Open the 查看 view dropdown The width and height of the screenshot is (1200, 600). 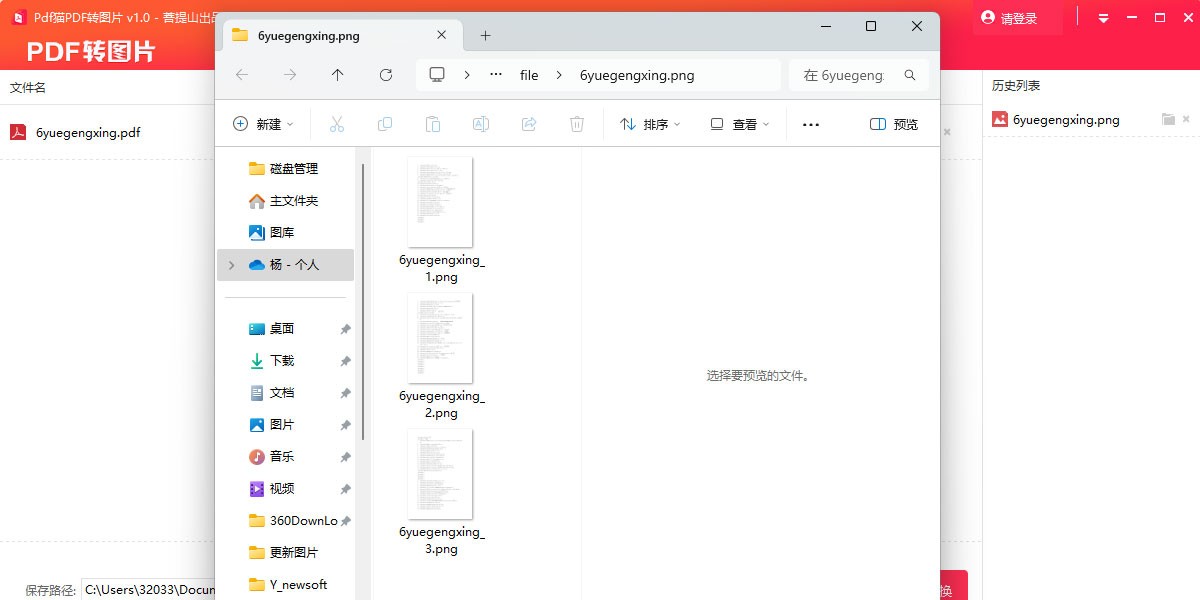click(x=740, y=124)
